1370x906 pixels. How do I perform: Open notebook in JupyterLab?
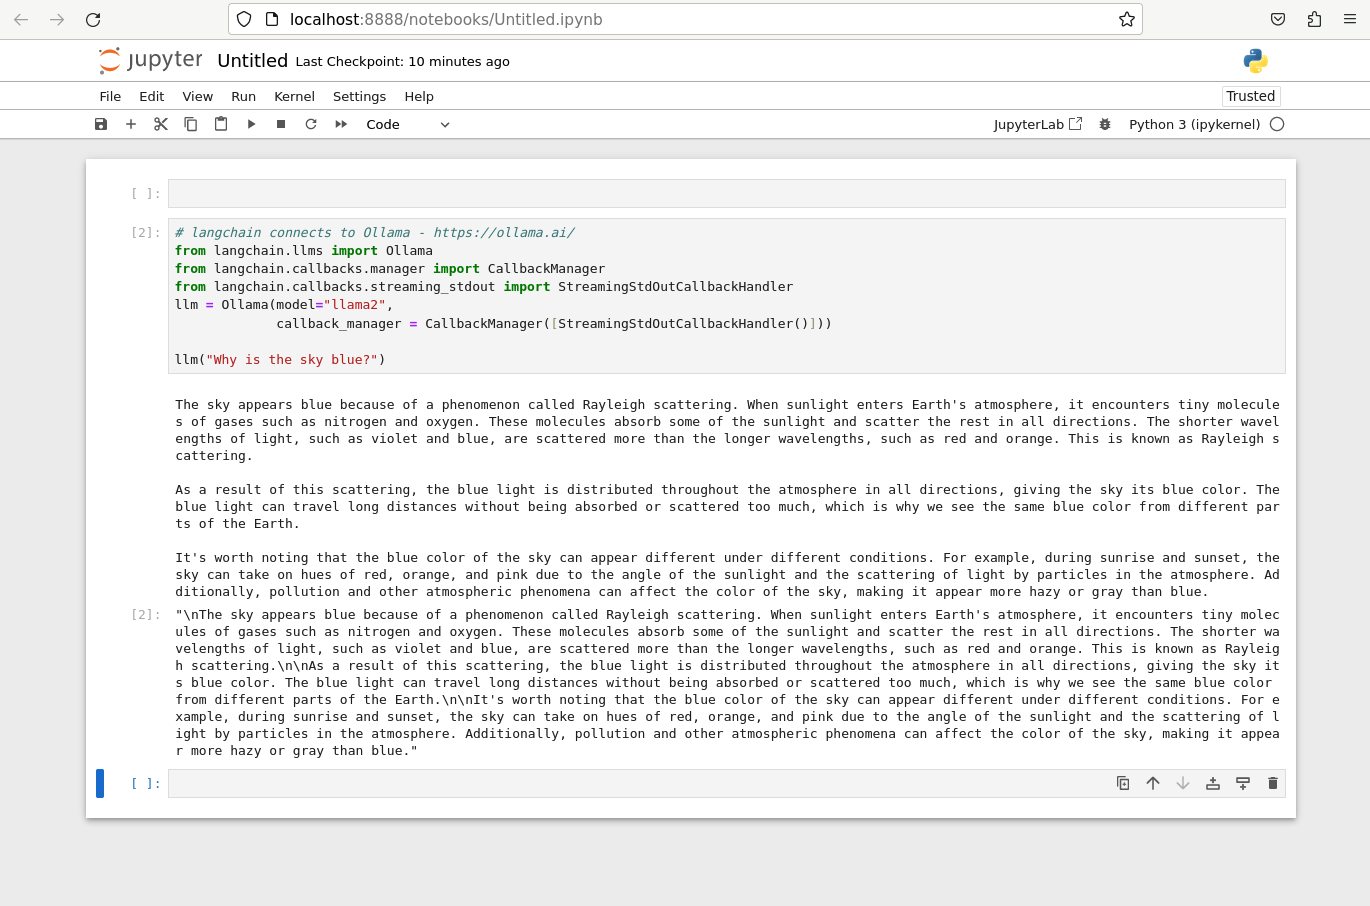[1037, 124]
